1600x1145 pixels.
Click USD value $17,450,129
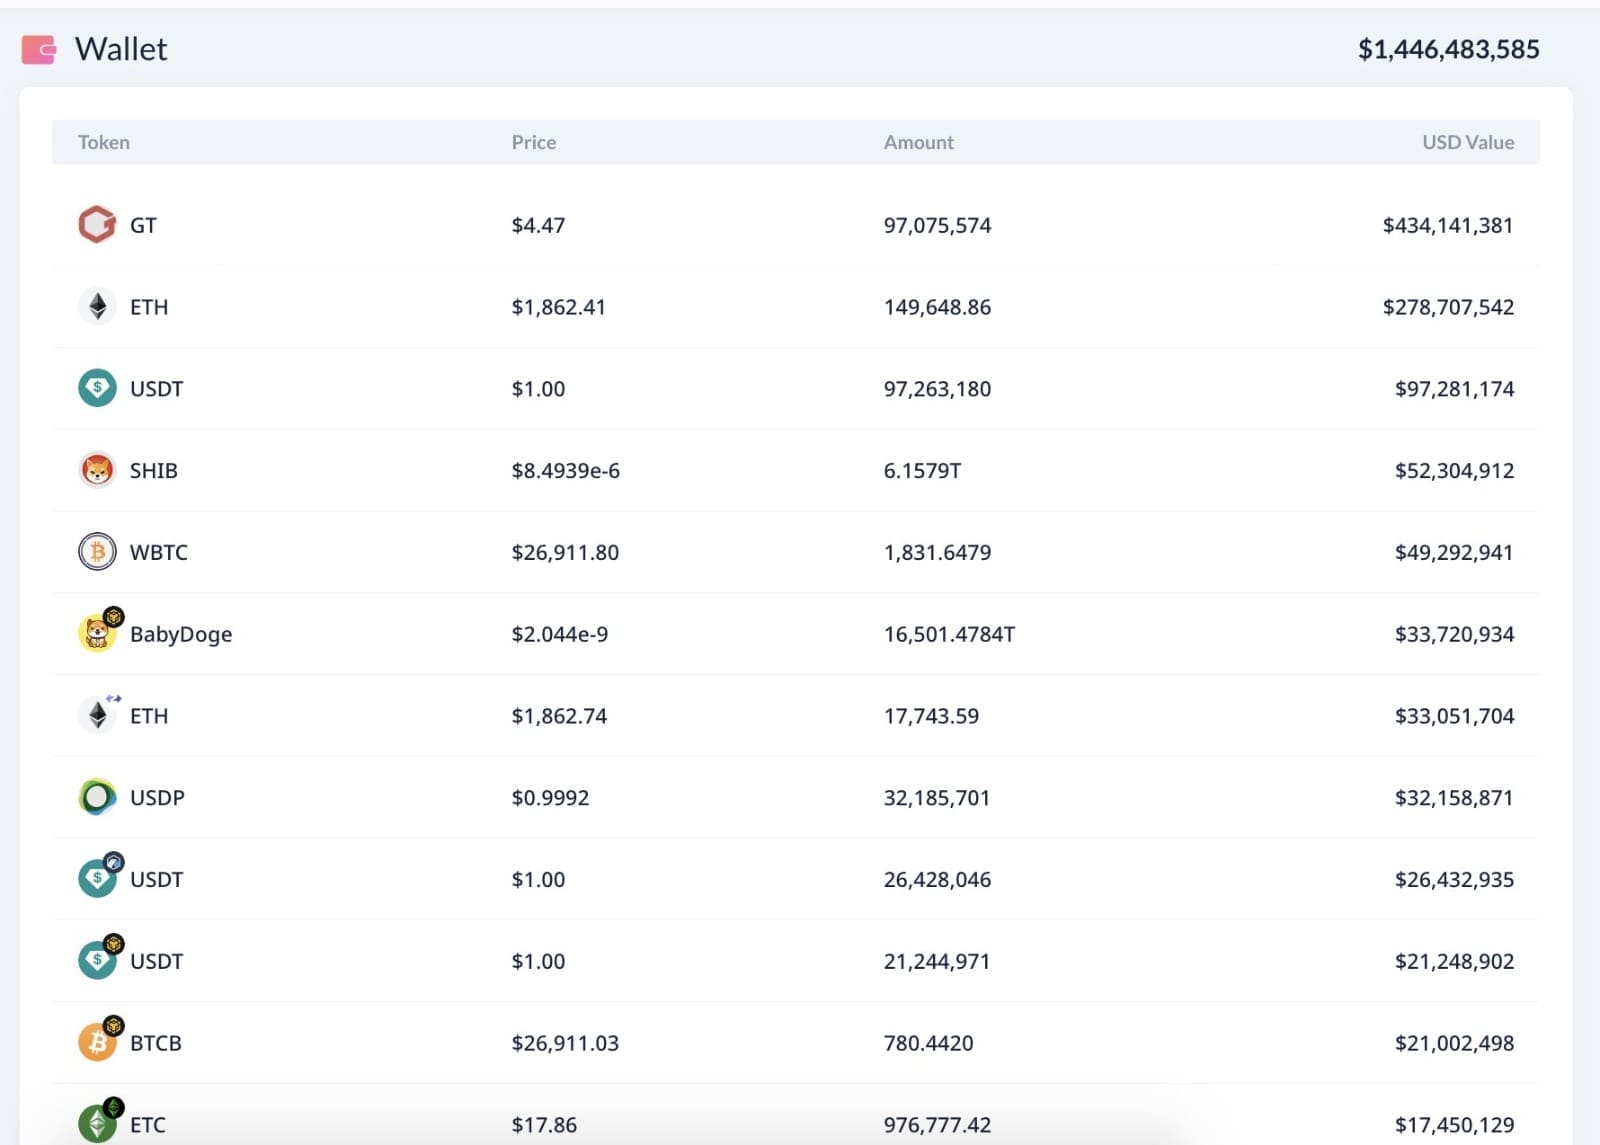(x=1454, y=1125)
